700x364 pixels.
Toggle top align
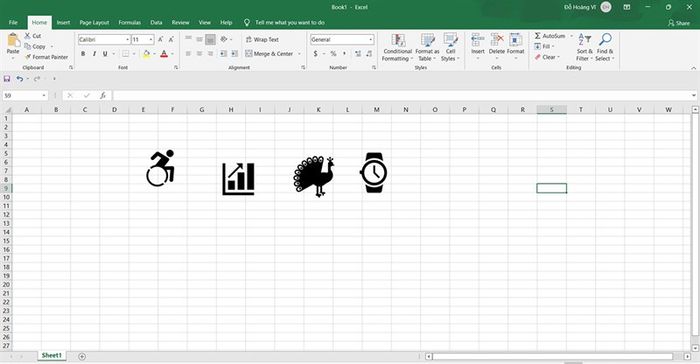(188, 40)
